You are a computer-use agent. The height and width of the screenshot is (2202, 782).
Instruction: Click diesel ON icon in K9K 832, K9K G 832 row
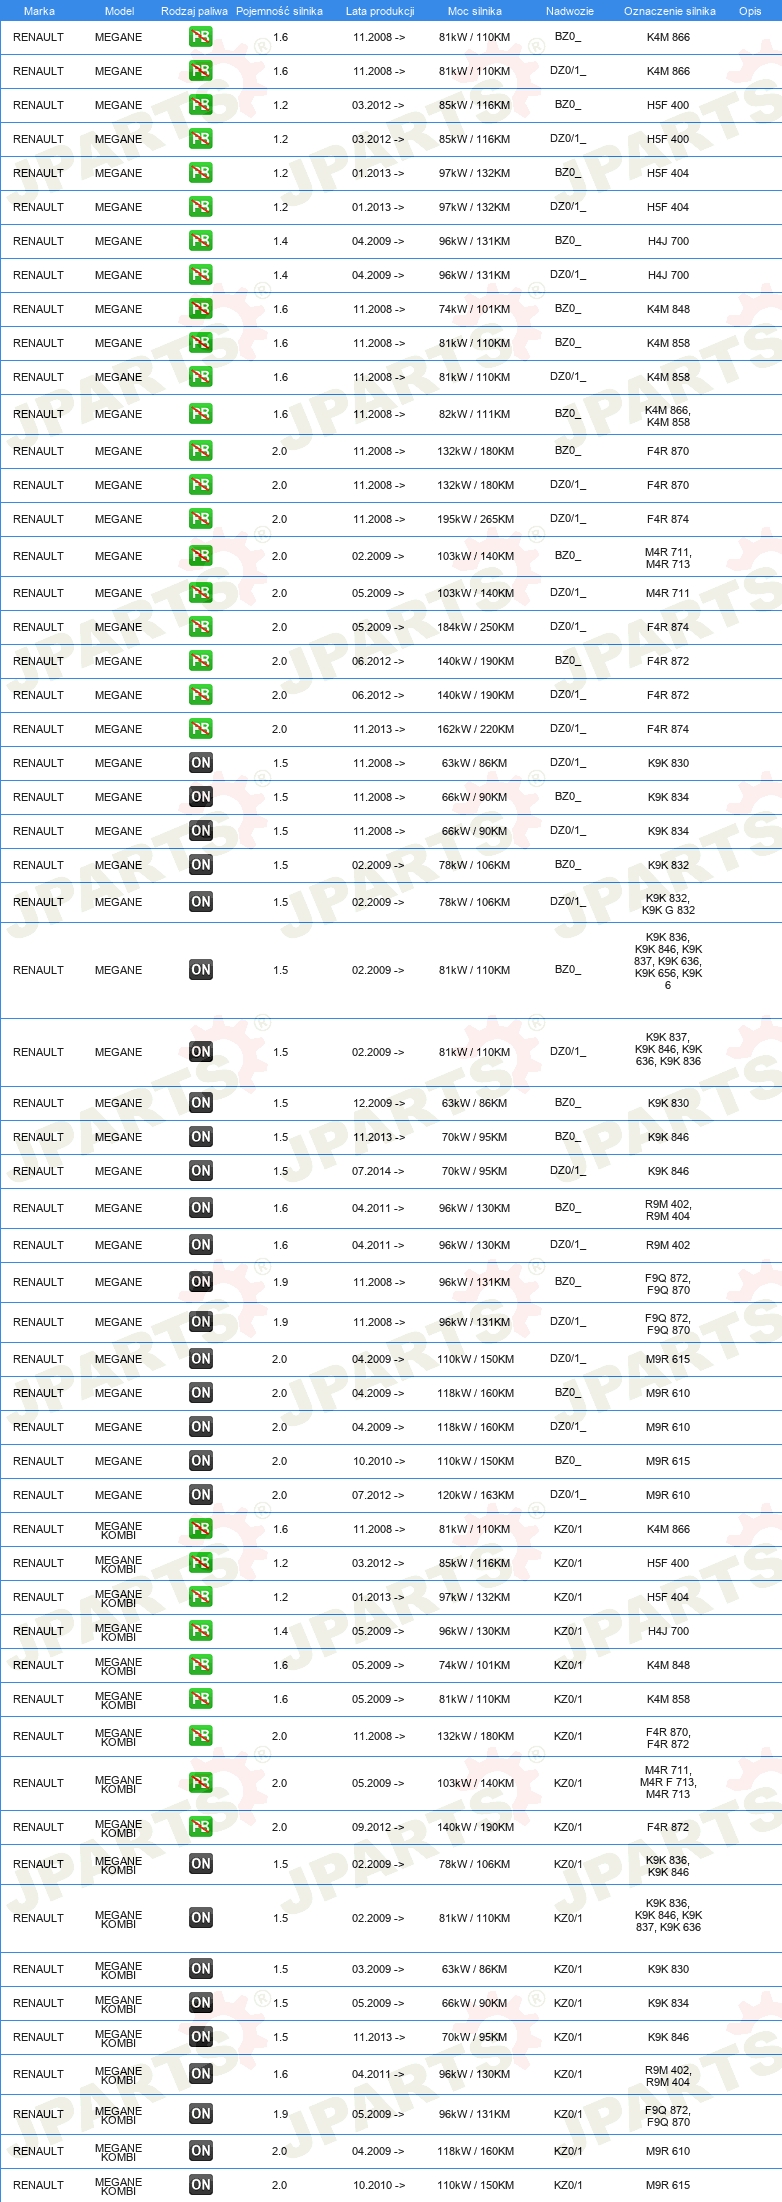200,902
